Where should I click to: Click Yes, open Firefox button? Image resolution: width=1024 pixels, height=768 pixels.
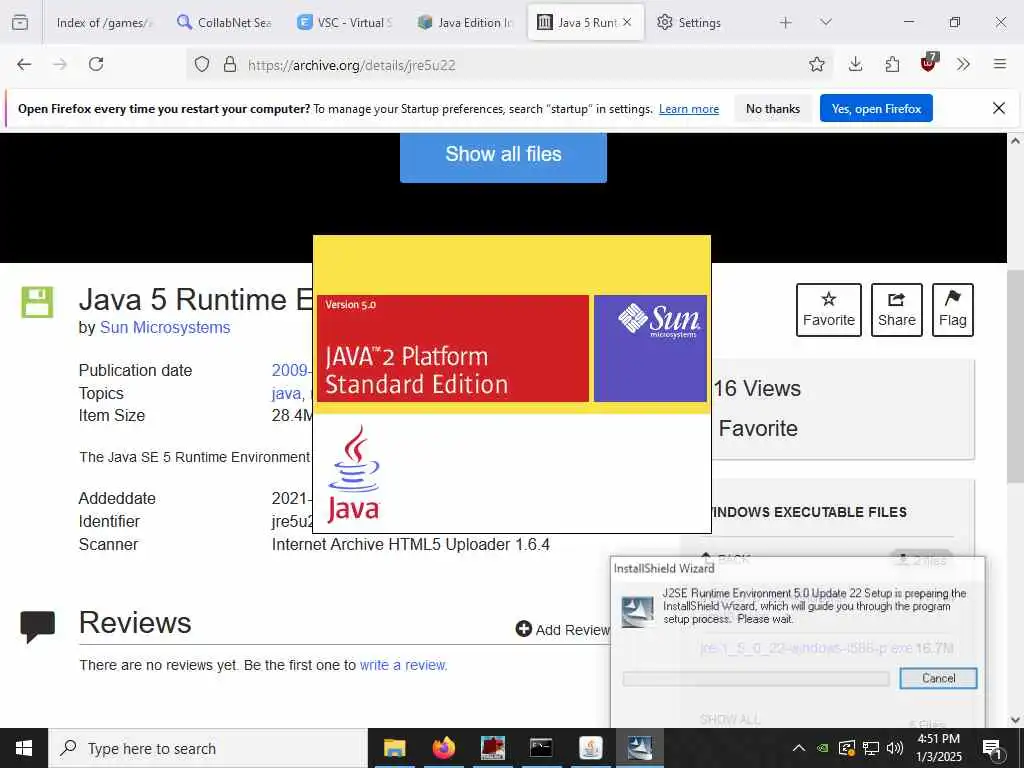coord(876,108)
